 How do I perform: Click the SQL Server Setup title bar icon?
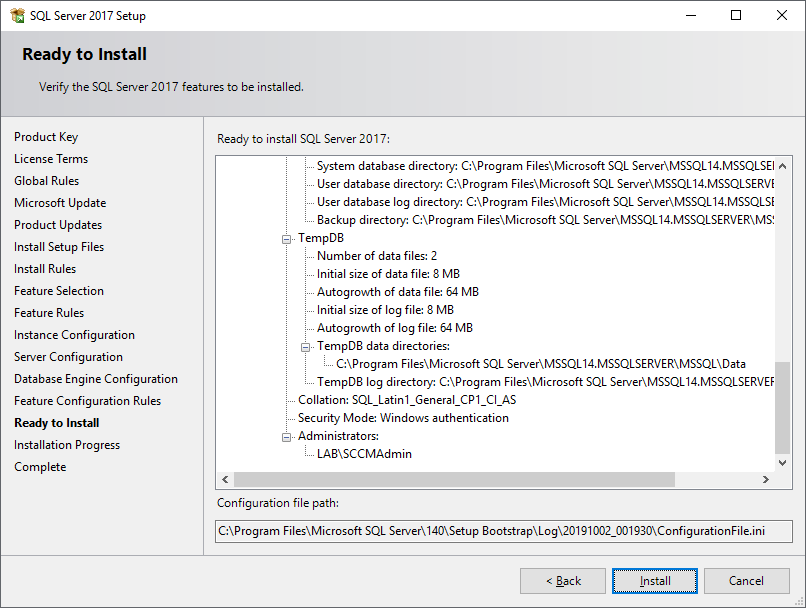pos(17,15)
